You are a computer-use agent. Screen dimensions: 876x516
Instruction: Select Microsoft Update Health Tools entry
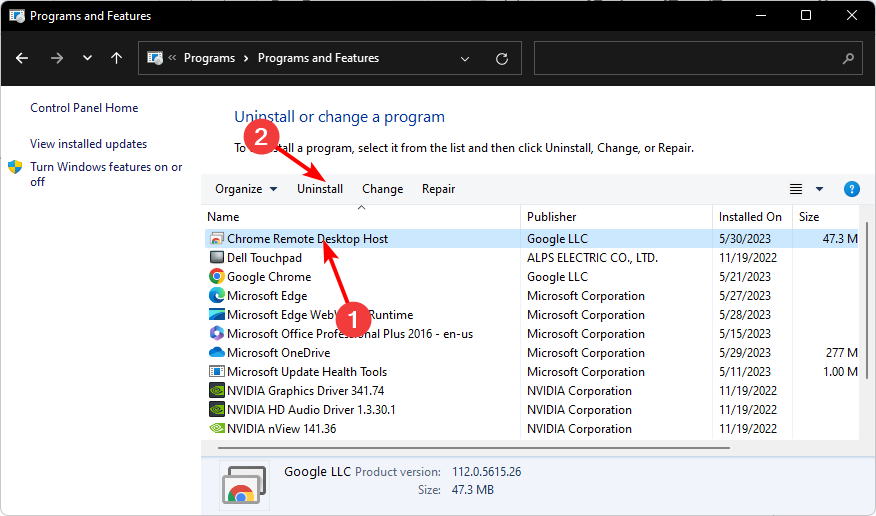pyautogui.click(x=531, y=371)
